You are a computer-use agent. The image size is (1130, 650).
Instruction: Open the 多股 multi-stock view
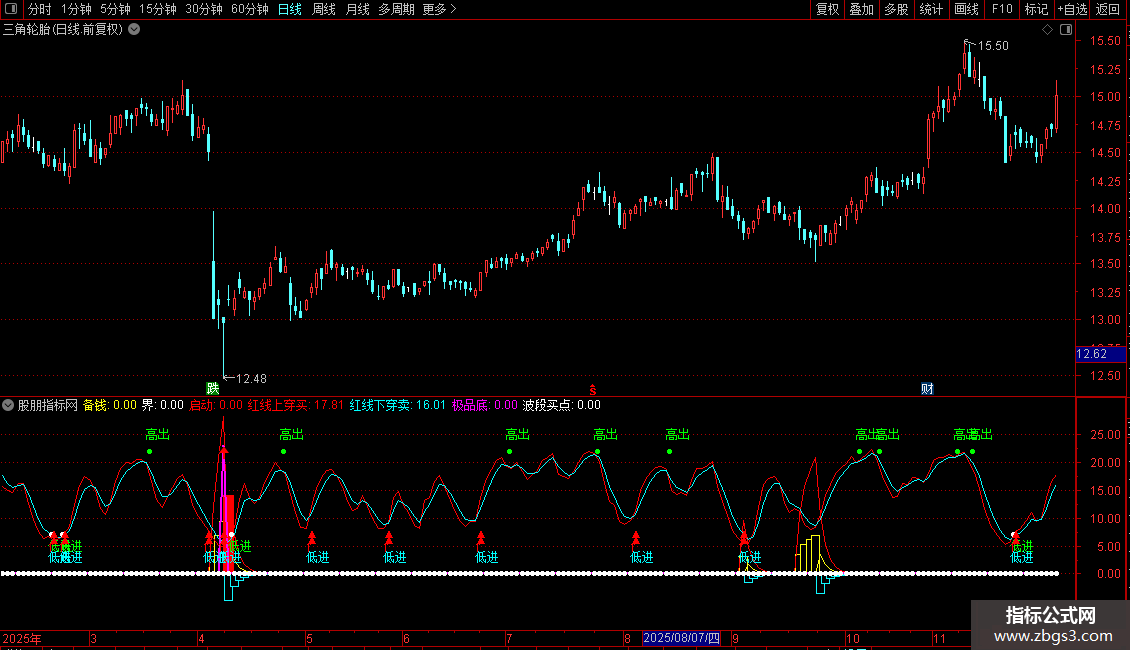pos(896,9)
